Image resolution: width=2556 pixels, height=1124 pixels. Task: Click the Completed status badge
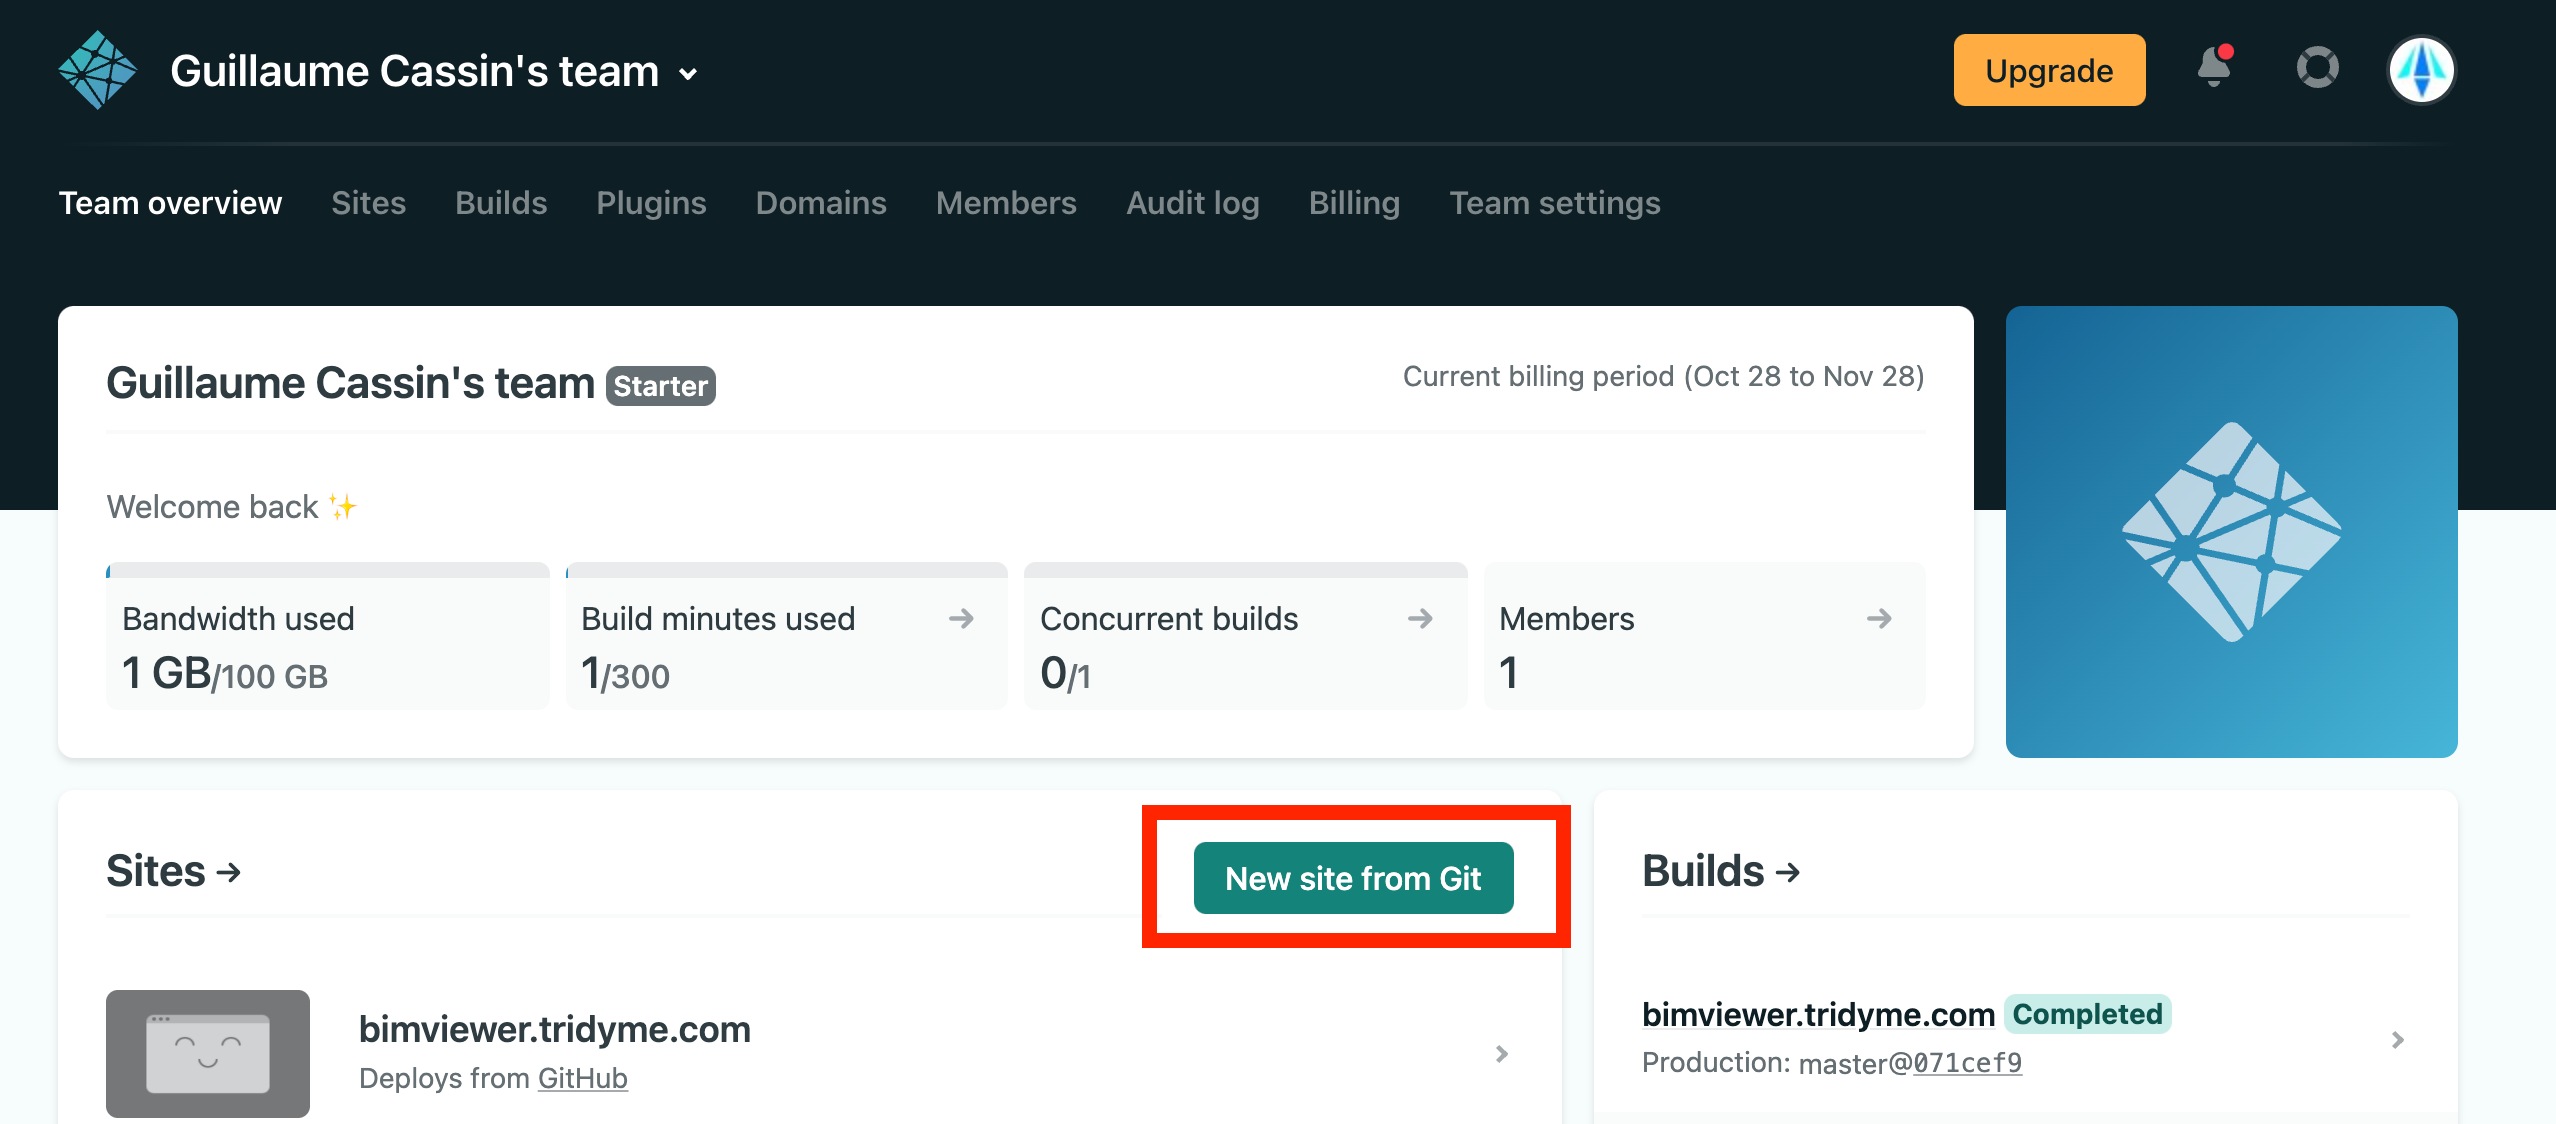click(x=2087, y=1014)
